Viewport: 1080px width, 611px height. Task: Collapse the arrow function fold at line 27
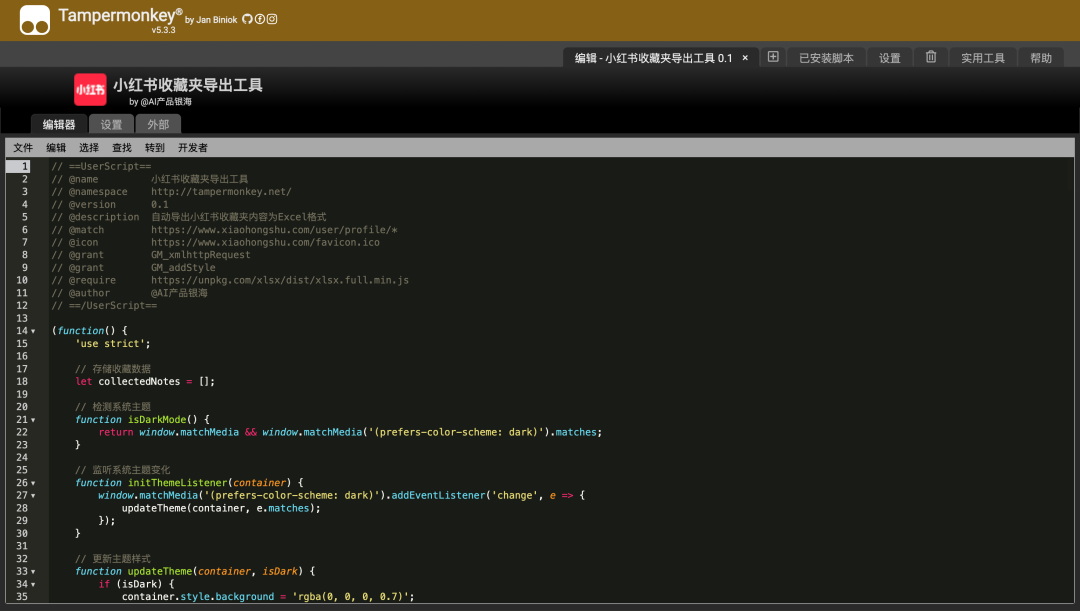point(33,496)
